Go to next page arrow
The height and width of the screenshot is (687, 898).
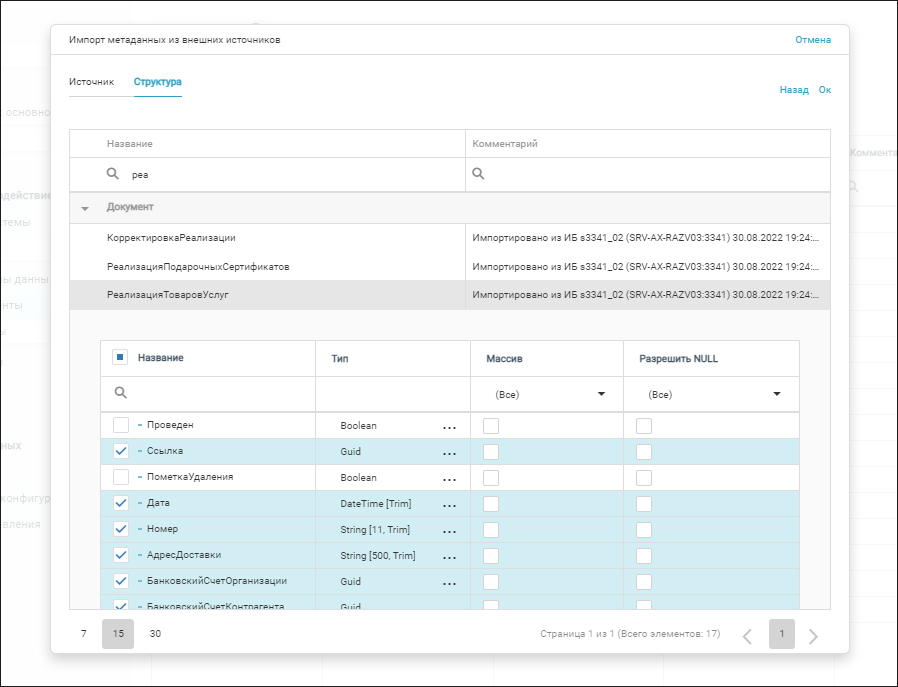coord(813,636)
